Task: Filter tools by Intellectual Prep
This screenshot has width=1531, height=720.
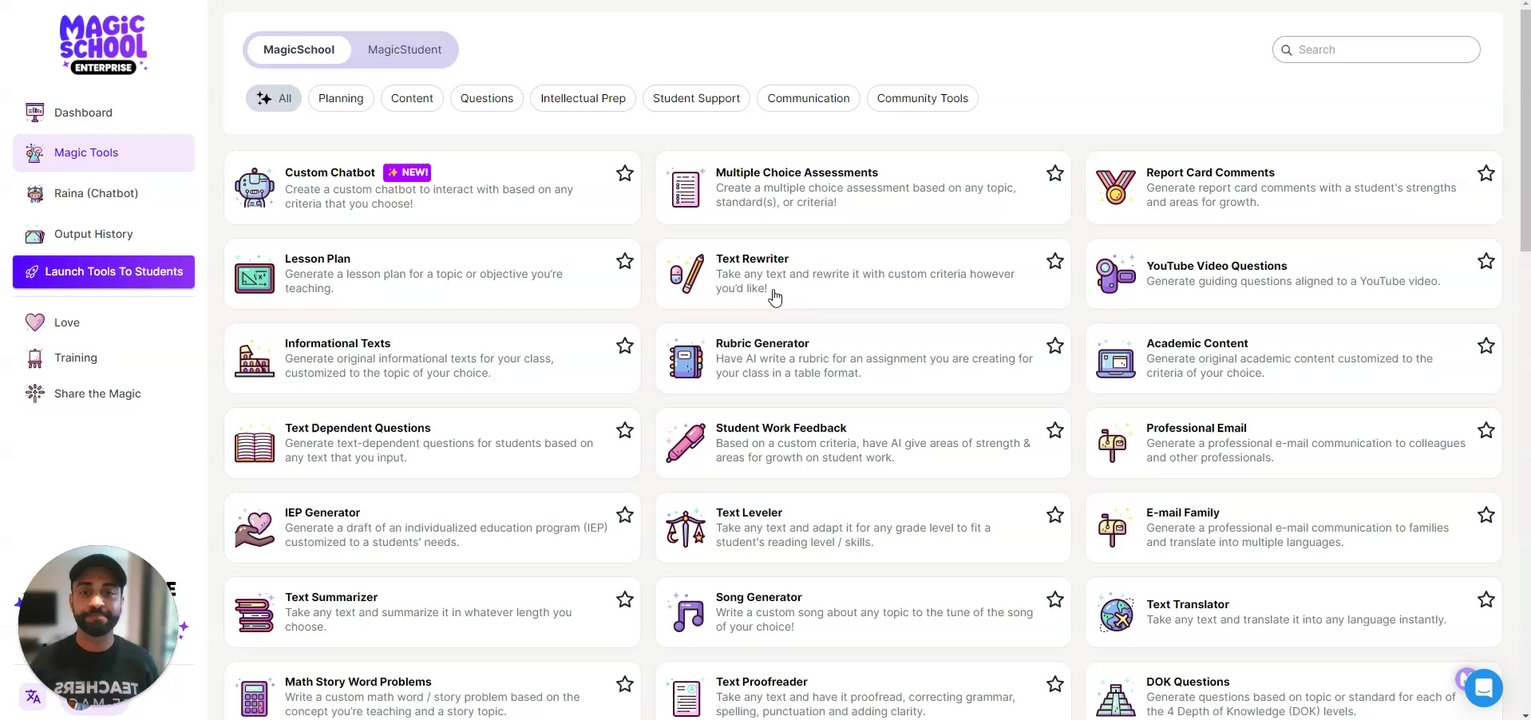Action: [583, 98]
